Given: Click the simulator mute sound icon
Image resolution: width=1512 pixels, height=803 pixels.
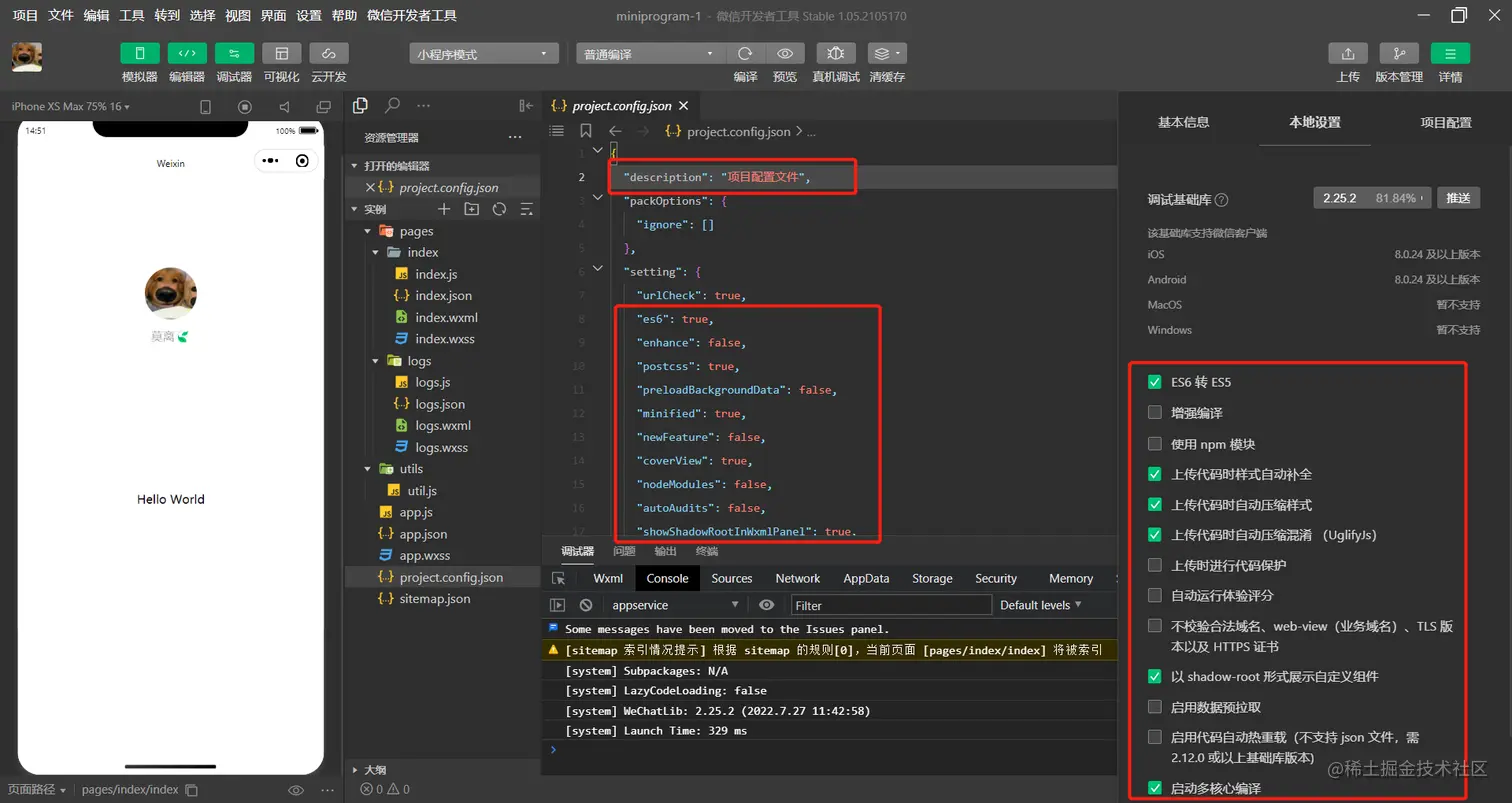Looking at the screenshot, I should click(x=284, y=107).
